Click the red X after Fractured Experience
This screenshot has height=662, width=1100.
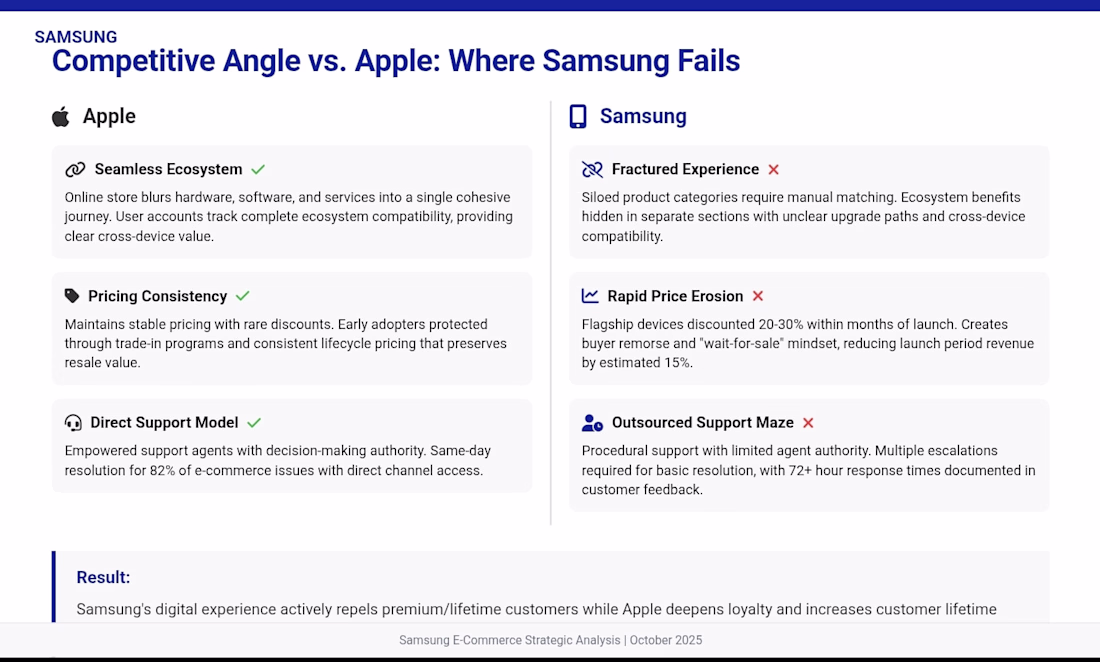pyautogui.click(x=773, y=170)
